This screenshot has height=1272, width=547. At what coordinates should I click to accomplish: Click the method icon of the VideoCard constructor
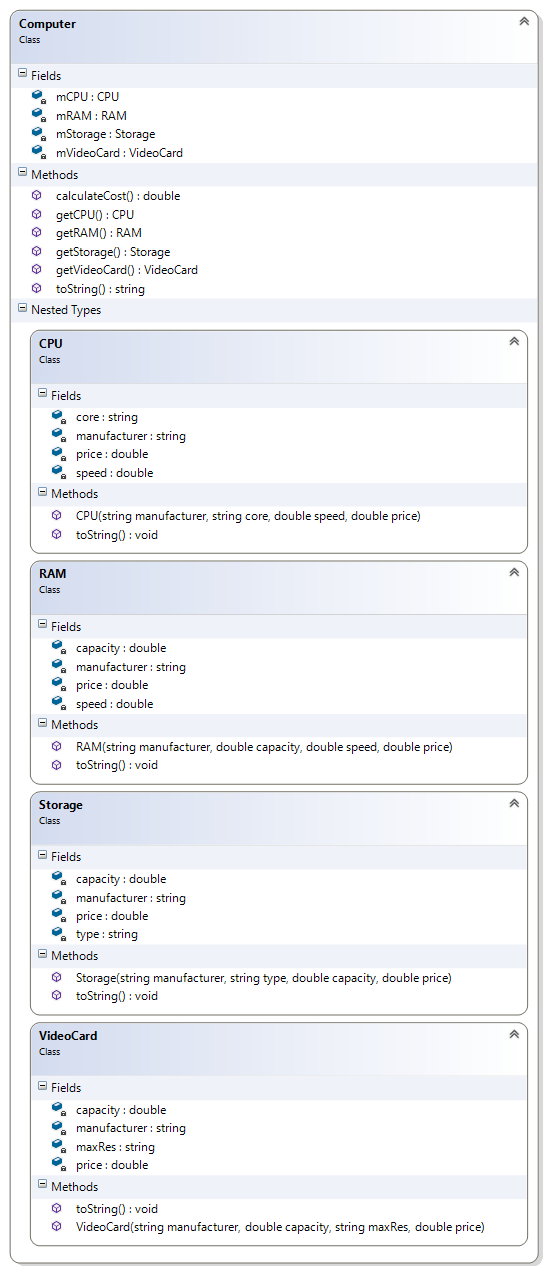point(57,1226)
